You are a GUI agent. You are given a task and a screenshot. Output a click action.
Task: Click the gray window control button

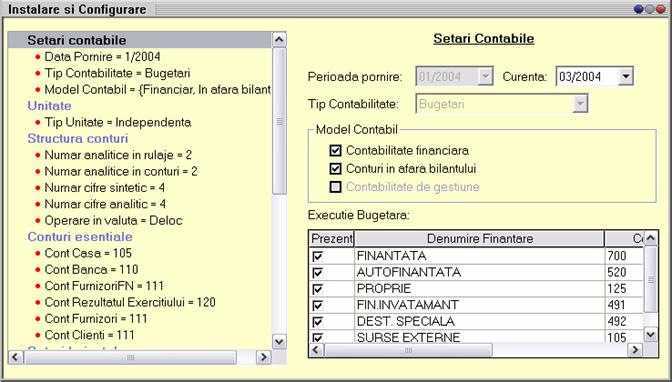[650, 9]
